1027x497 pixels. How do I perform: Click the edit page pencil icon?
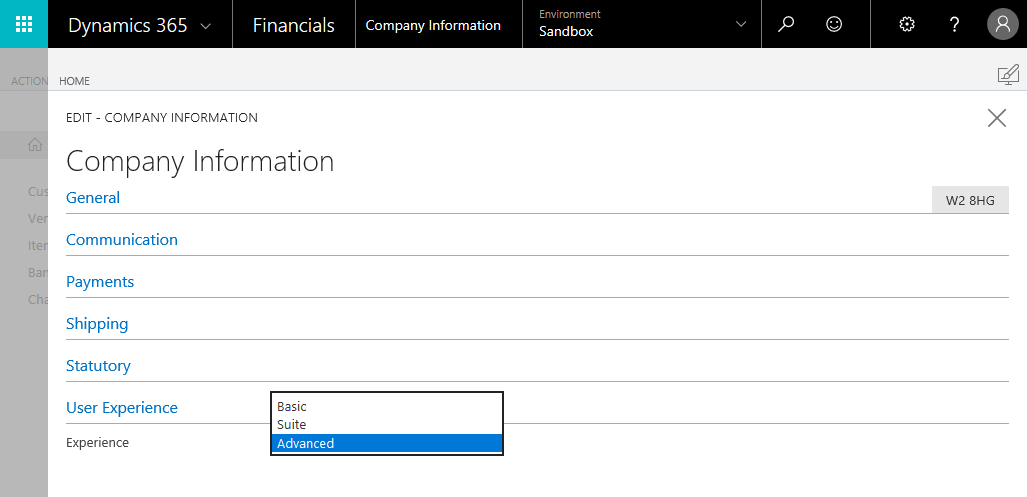[1007, 75]
